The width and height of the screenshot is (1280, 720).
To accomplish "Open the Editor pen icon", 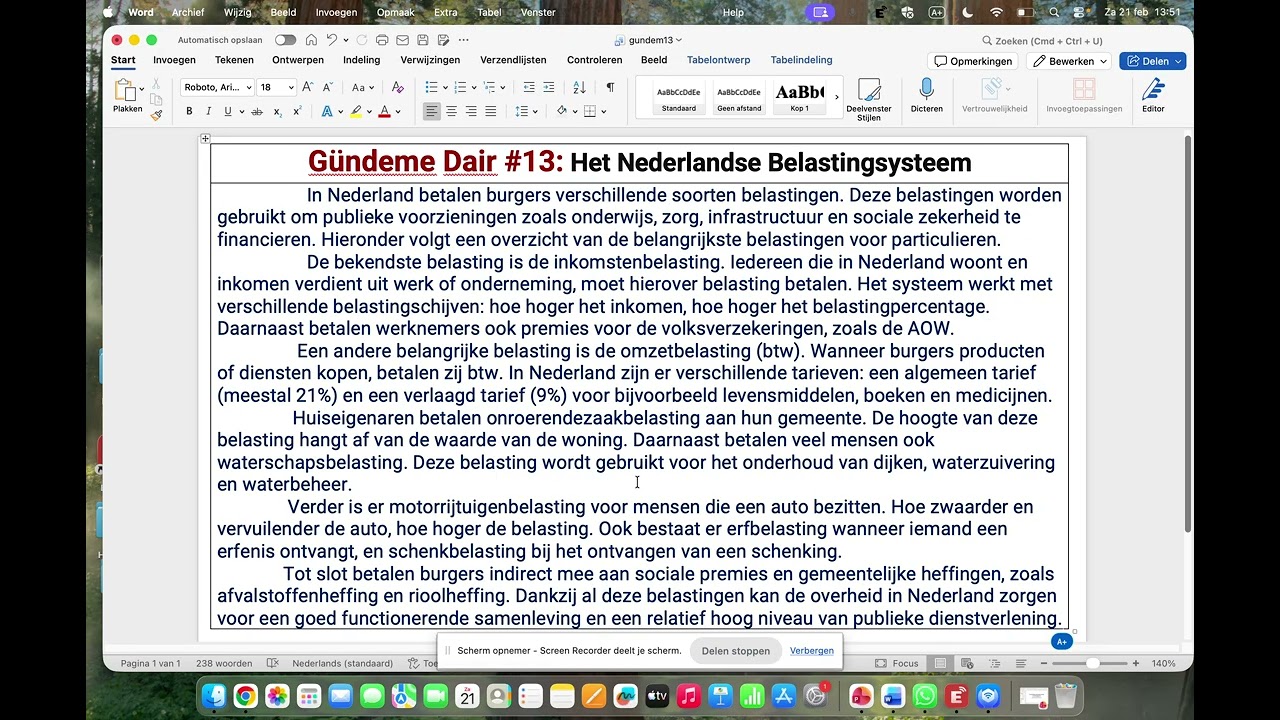I will [1153, 95].
